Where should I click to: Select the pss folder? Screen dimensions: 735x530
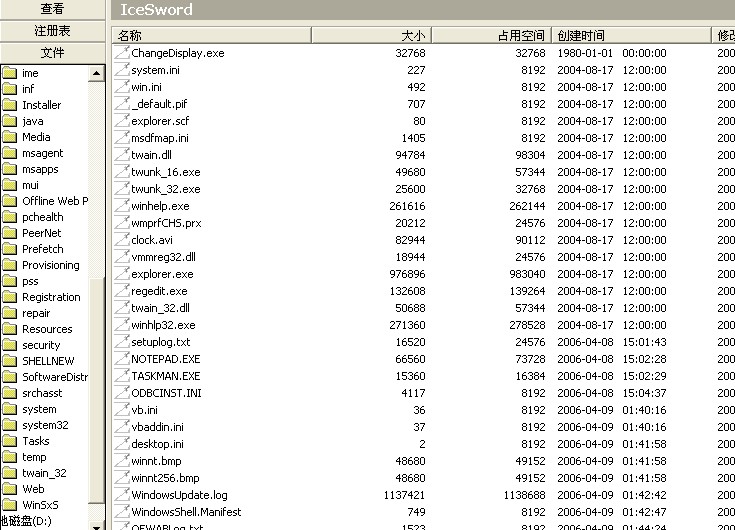click(x=30, y=281)
